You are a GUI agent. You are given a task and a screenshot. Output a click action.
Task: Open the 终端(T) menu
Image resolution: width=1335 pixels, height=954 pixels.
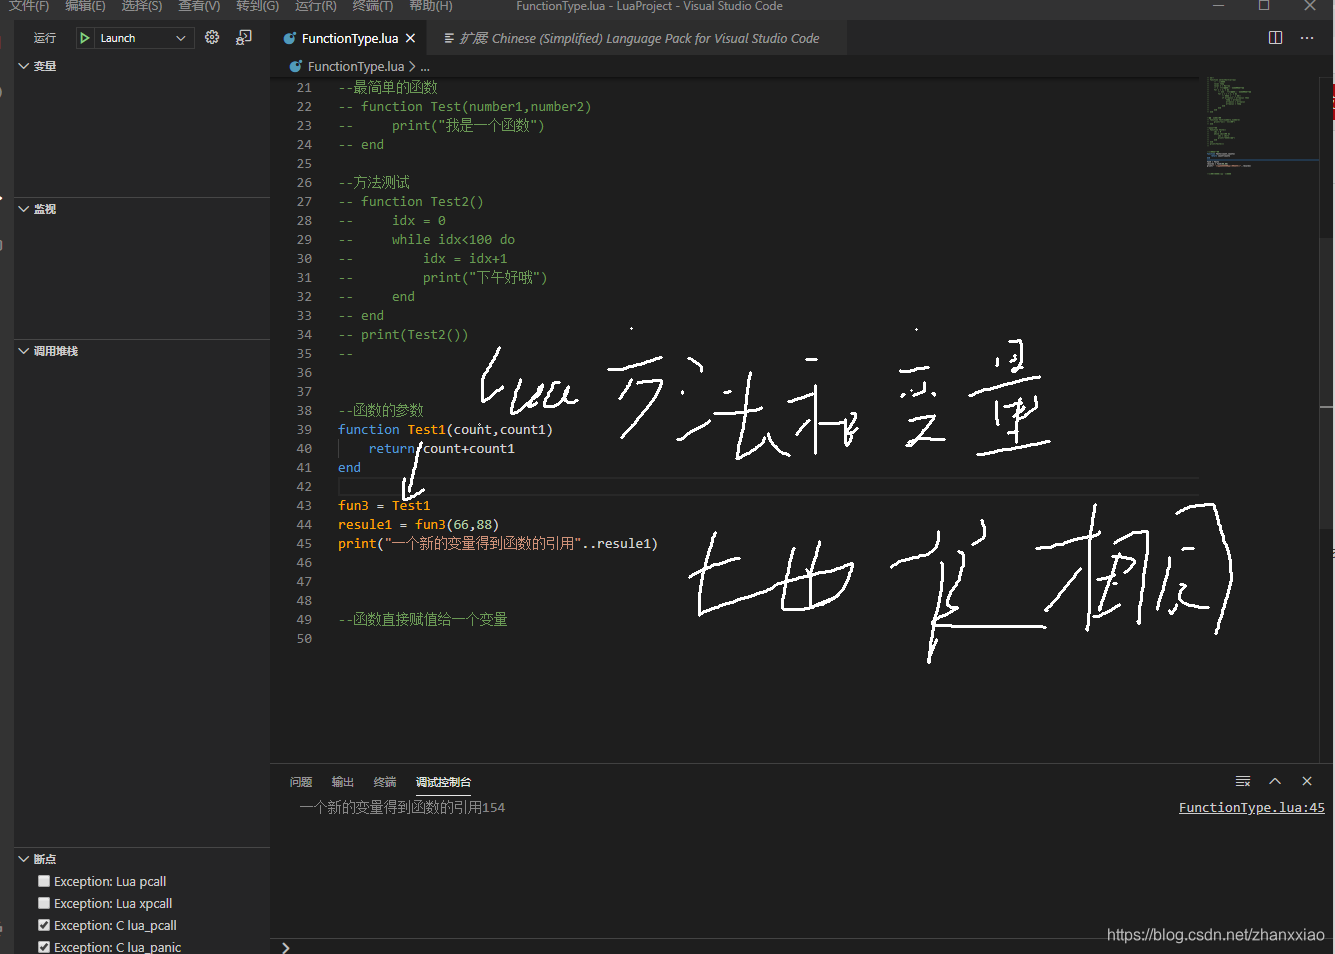point(373,6)
